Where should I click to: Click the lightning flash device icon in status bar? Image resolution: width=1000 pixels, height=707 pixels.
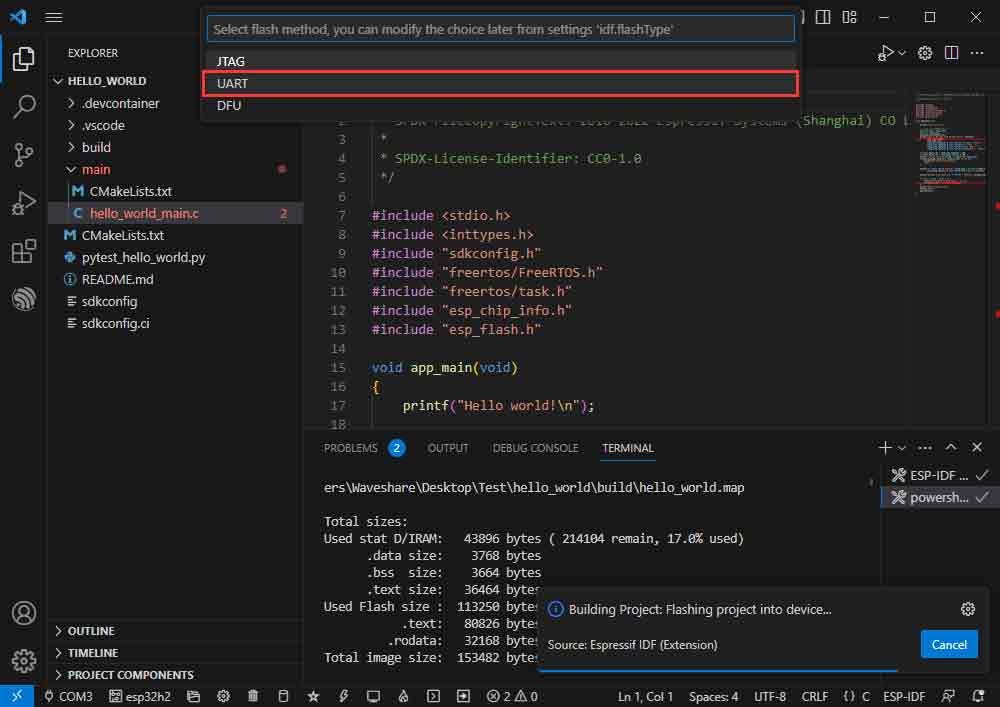pyautogui.click(x=343, y=696)
